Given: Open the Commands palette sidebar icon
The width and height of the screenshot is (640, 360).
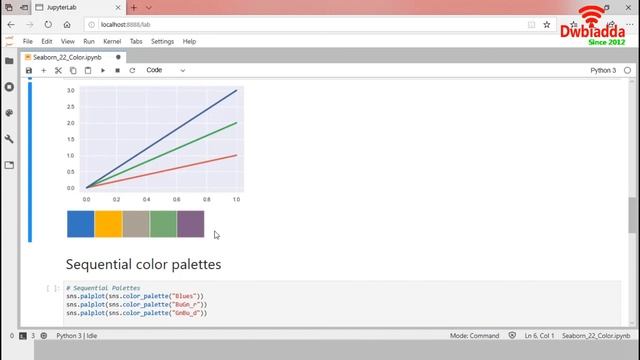Looking at the screenshot, I should (9, 113).
